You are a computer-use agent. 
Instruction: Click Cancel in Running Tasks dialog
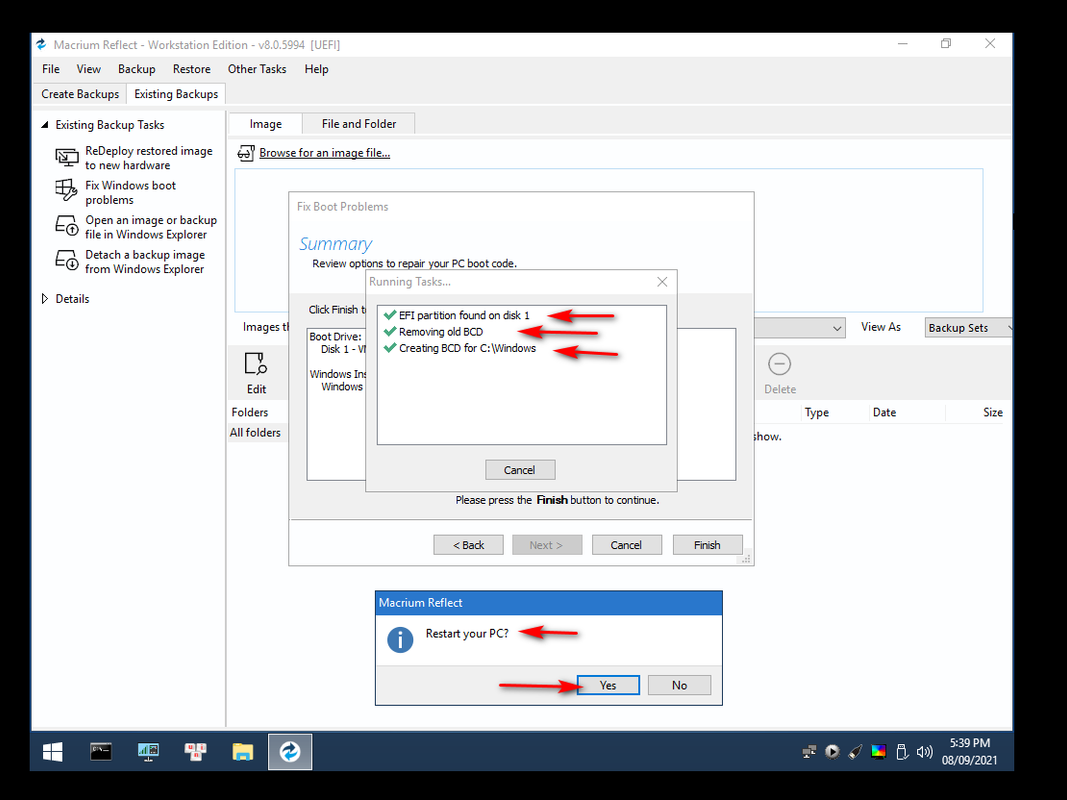click(x=520, y=470)
